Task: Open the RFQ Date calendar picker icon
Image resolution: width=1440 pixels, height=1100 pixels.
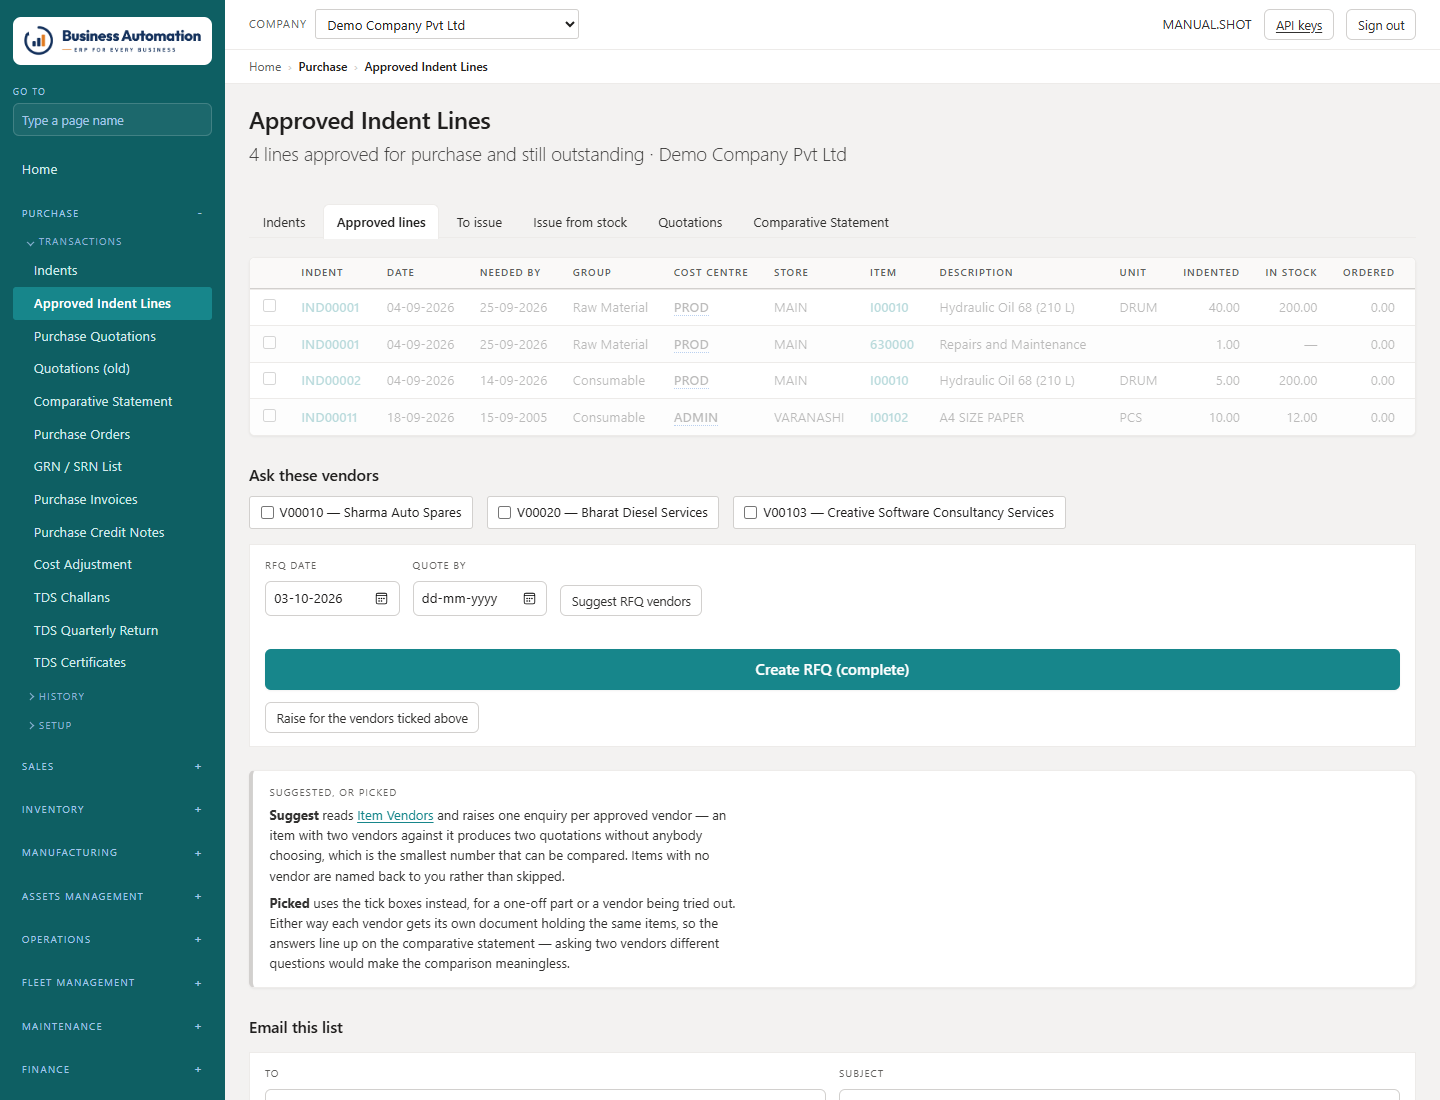Action: 381,598
